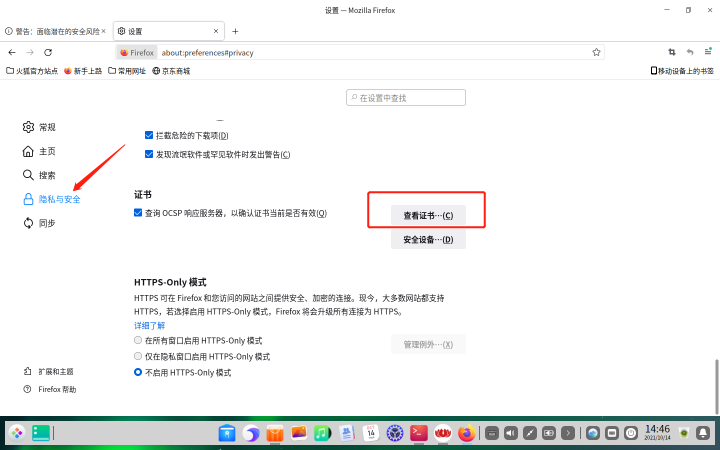Click the 查看证书 button
720x450 pixels.
pos(428,215)
